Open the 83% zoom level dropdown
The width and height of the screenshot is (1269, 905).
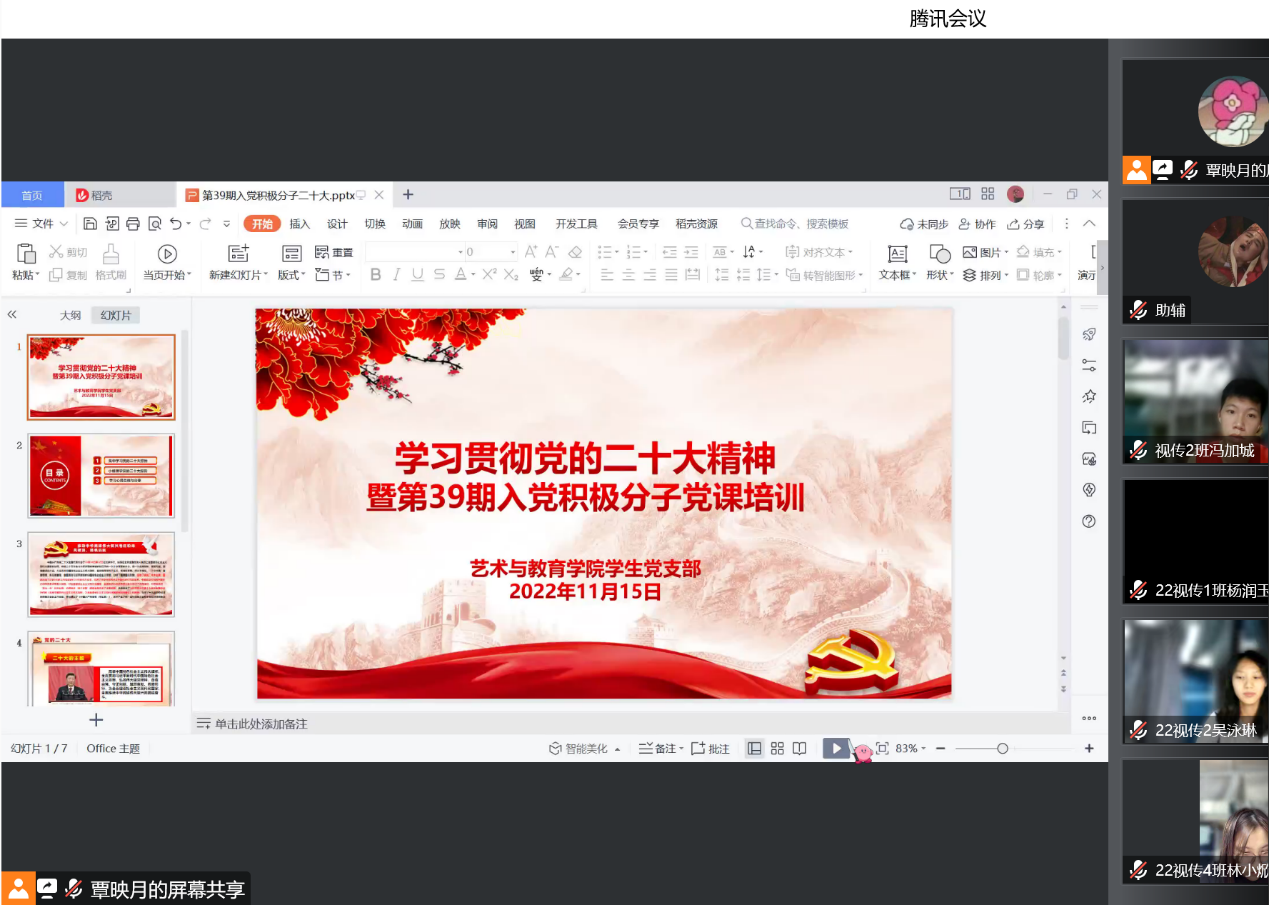coord(910,748)
